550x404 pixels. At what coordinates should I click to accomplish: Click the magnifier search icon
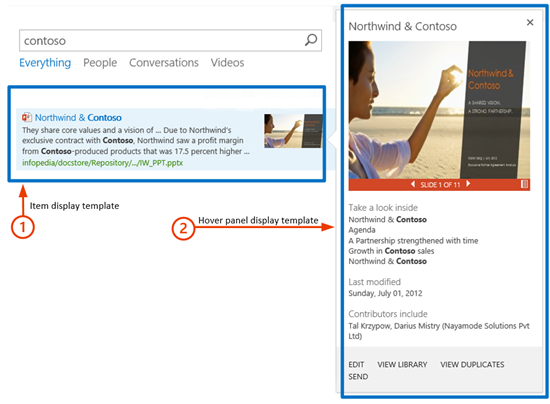coord(311,40)
